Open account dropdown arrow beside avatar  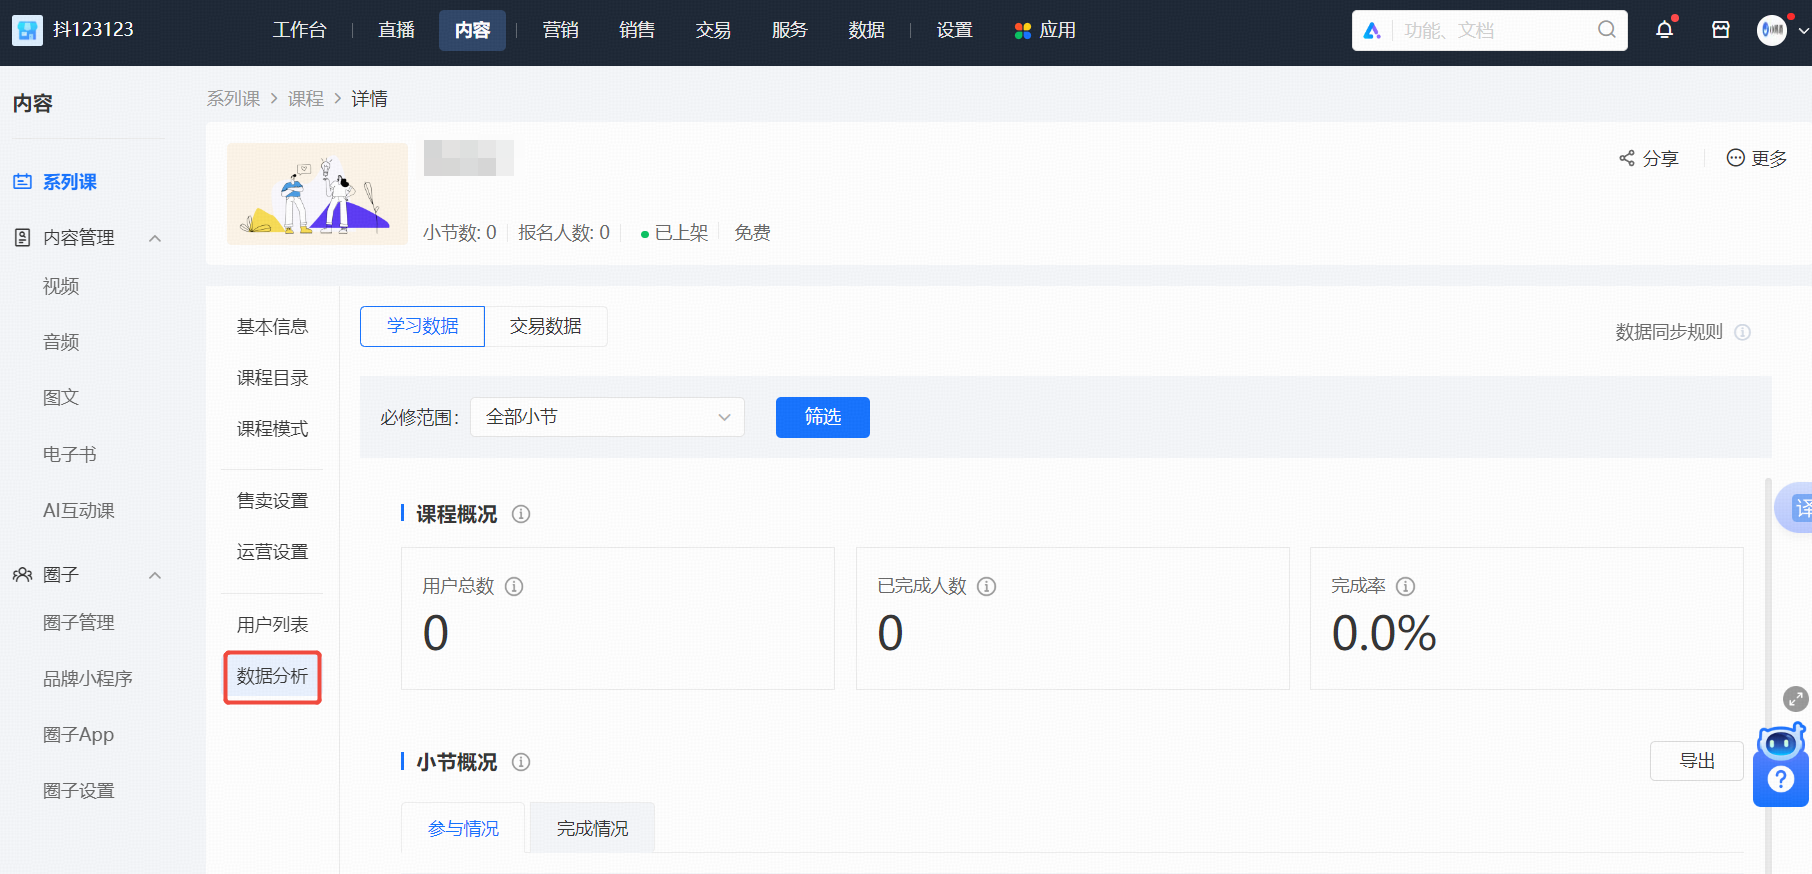coord(1803,31)
